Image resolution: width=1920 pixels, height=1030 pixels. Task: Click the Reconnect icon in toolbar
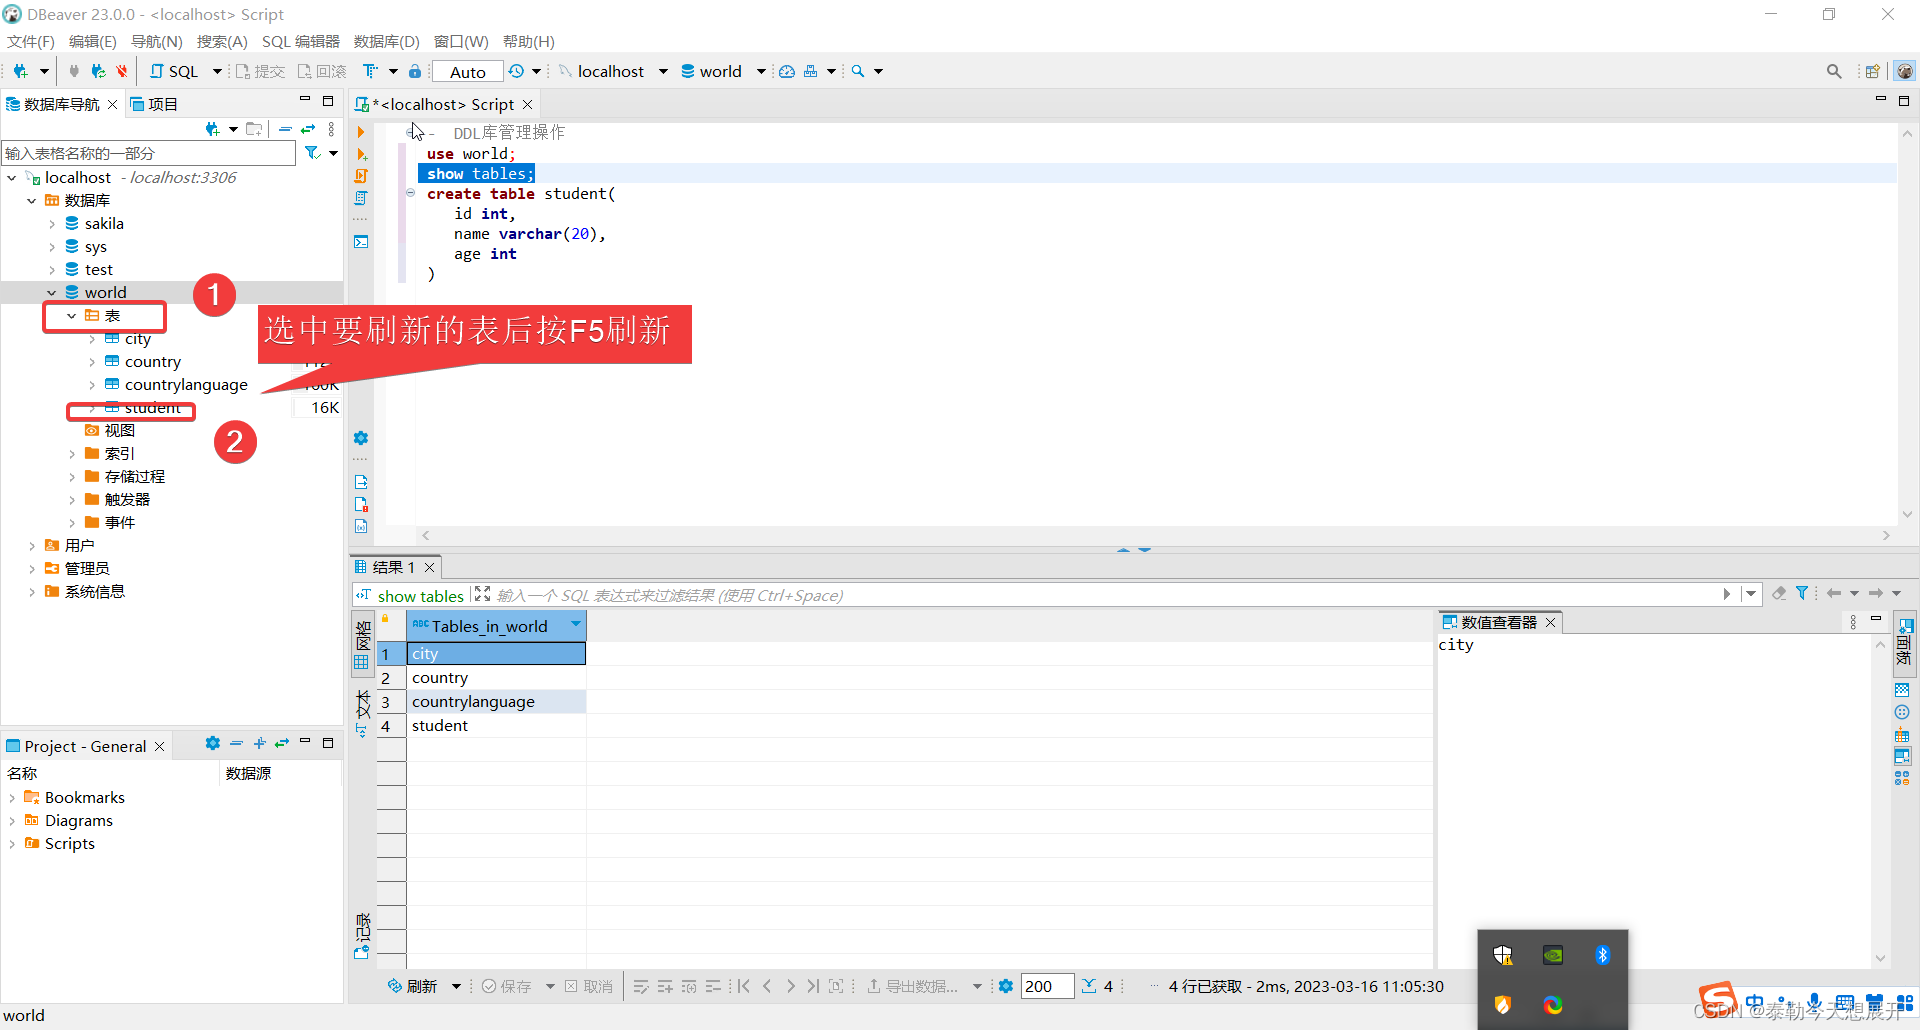click(98, 71)
